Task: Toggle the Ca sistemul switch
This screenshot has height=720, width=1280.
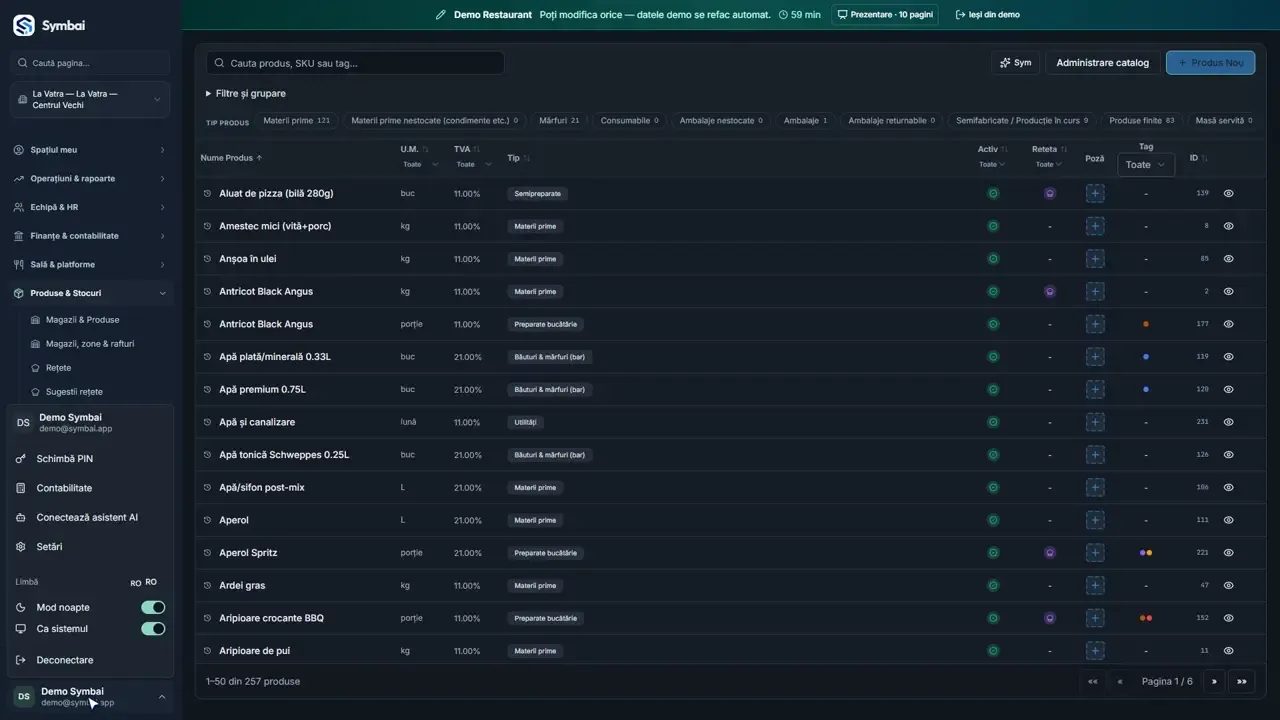Action: pyautogui.click(x=153, y=629)
